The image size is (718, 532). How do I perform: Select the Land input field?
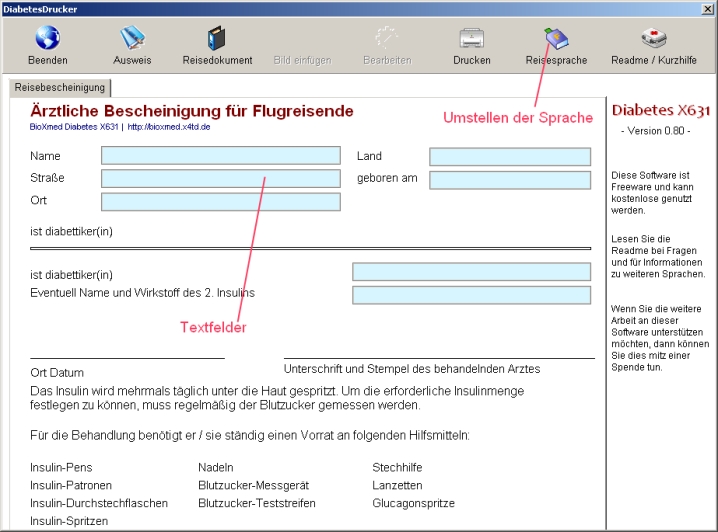[510, 157]
